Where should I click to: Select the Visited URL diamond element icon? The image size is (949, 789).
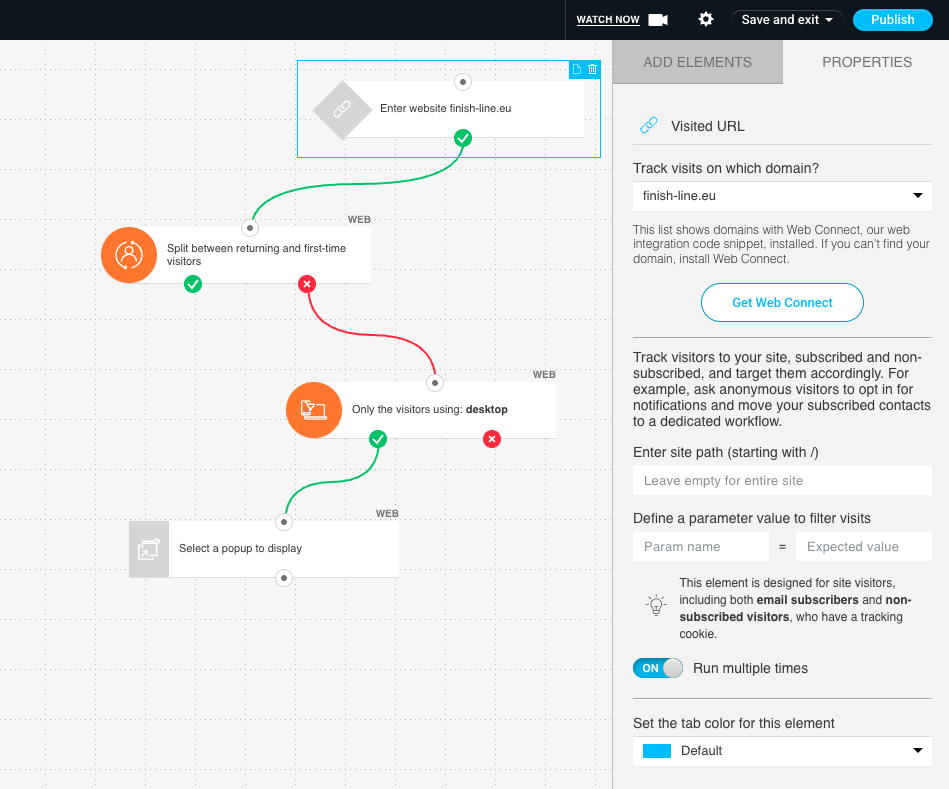(342, 109)
